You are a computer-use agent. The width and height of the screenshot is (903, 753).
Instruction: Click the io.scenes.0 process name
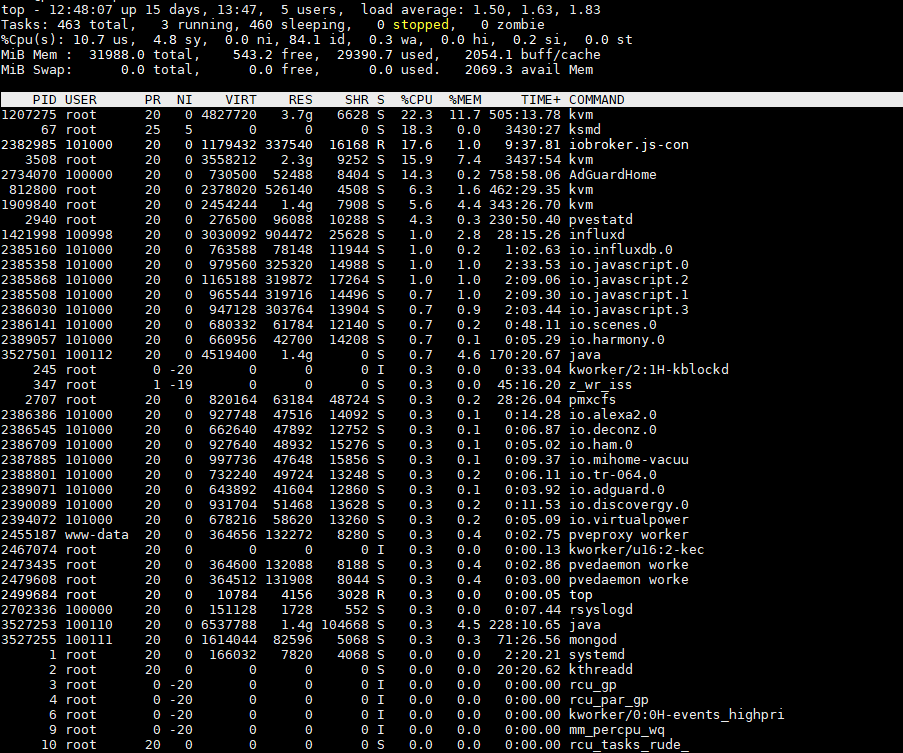613,324
